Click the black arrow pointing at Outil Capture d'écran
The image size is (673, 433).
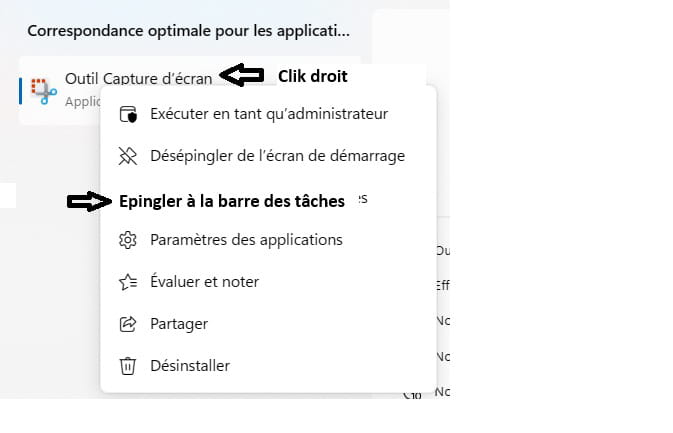pos(241,75)
